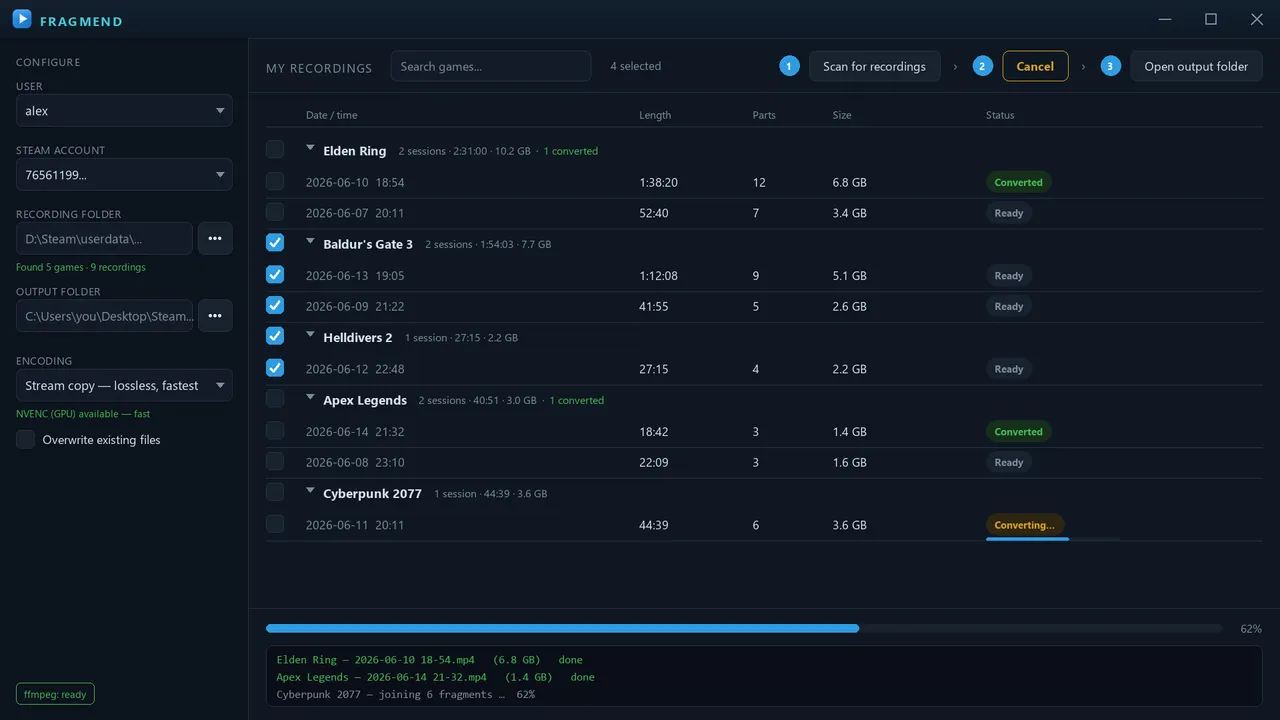Browse for the recording folder via ellipsis button
Viewport: 1280px width, 720px height.
pyautogui.click(x=215, y=238)
